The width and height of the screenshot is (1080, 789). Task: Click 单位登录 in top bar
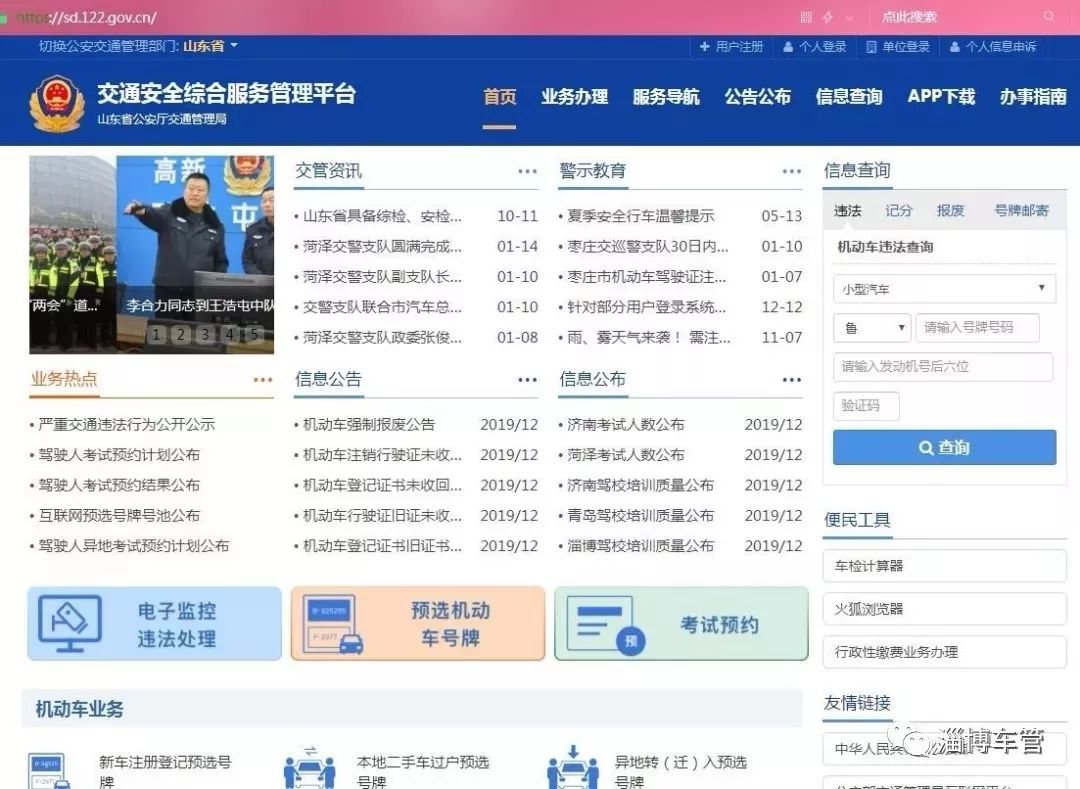[x=898, y=47]
